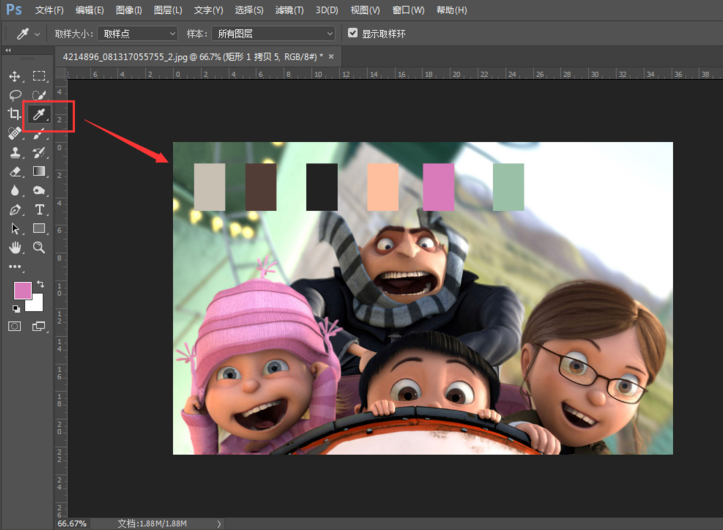Select the Eyedropper tool in the toolbox
Screen dimensions: 723x530
tap(40, 115)
